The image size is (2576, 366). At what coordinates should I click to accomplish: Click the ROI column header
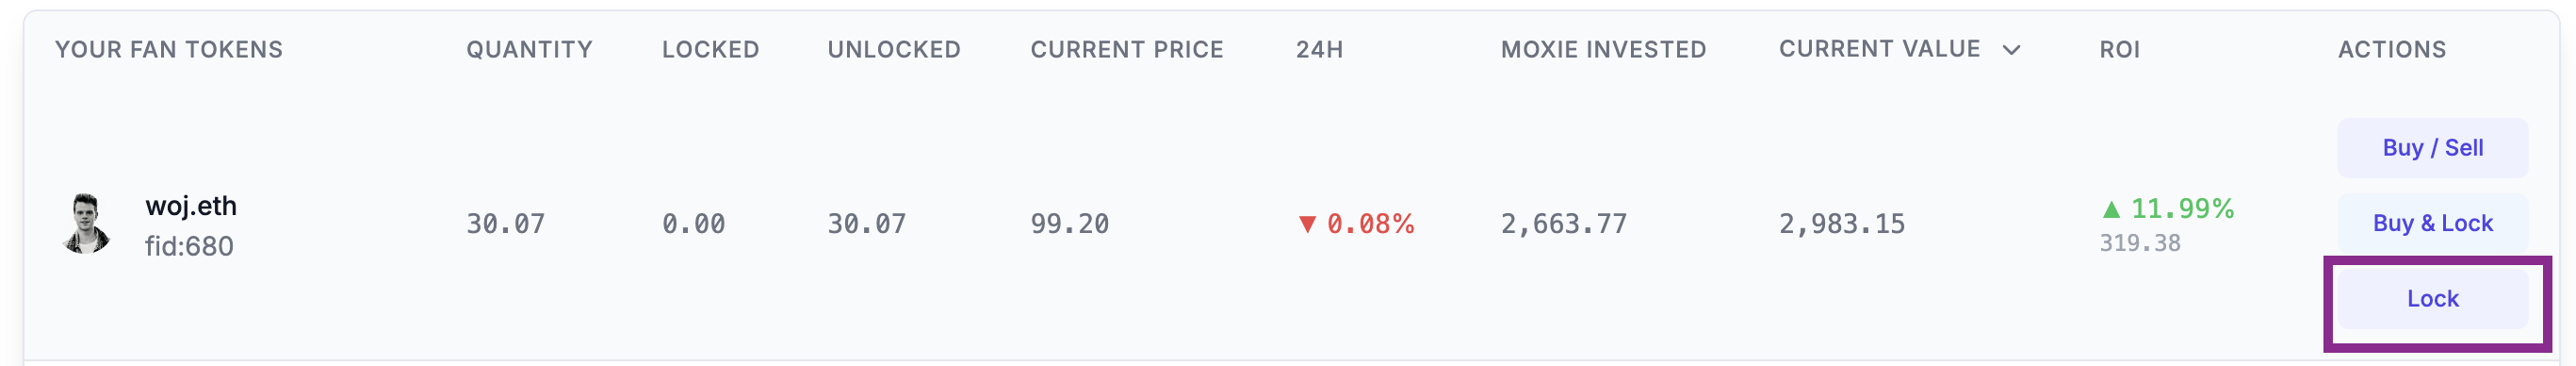tap(2119, 50)
